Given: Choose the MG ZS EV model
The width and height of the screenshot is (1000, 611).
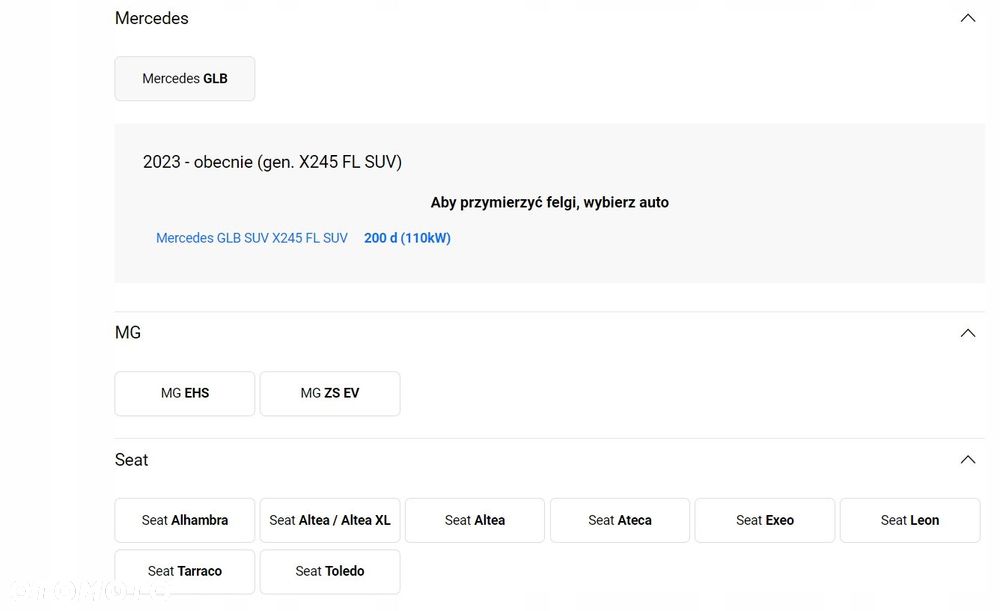Looking at the screenshot, I should [x=330, y=394].
